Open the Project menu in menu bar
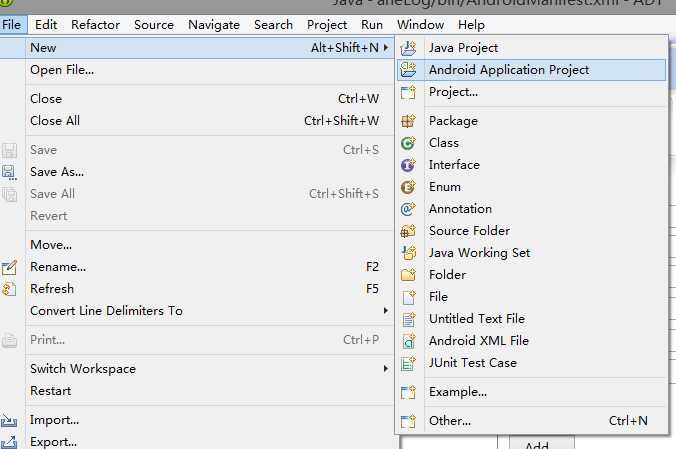 (x=327, y=25)
